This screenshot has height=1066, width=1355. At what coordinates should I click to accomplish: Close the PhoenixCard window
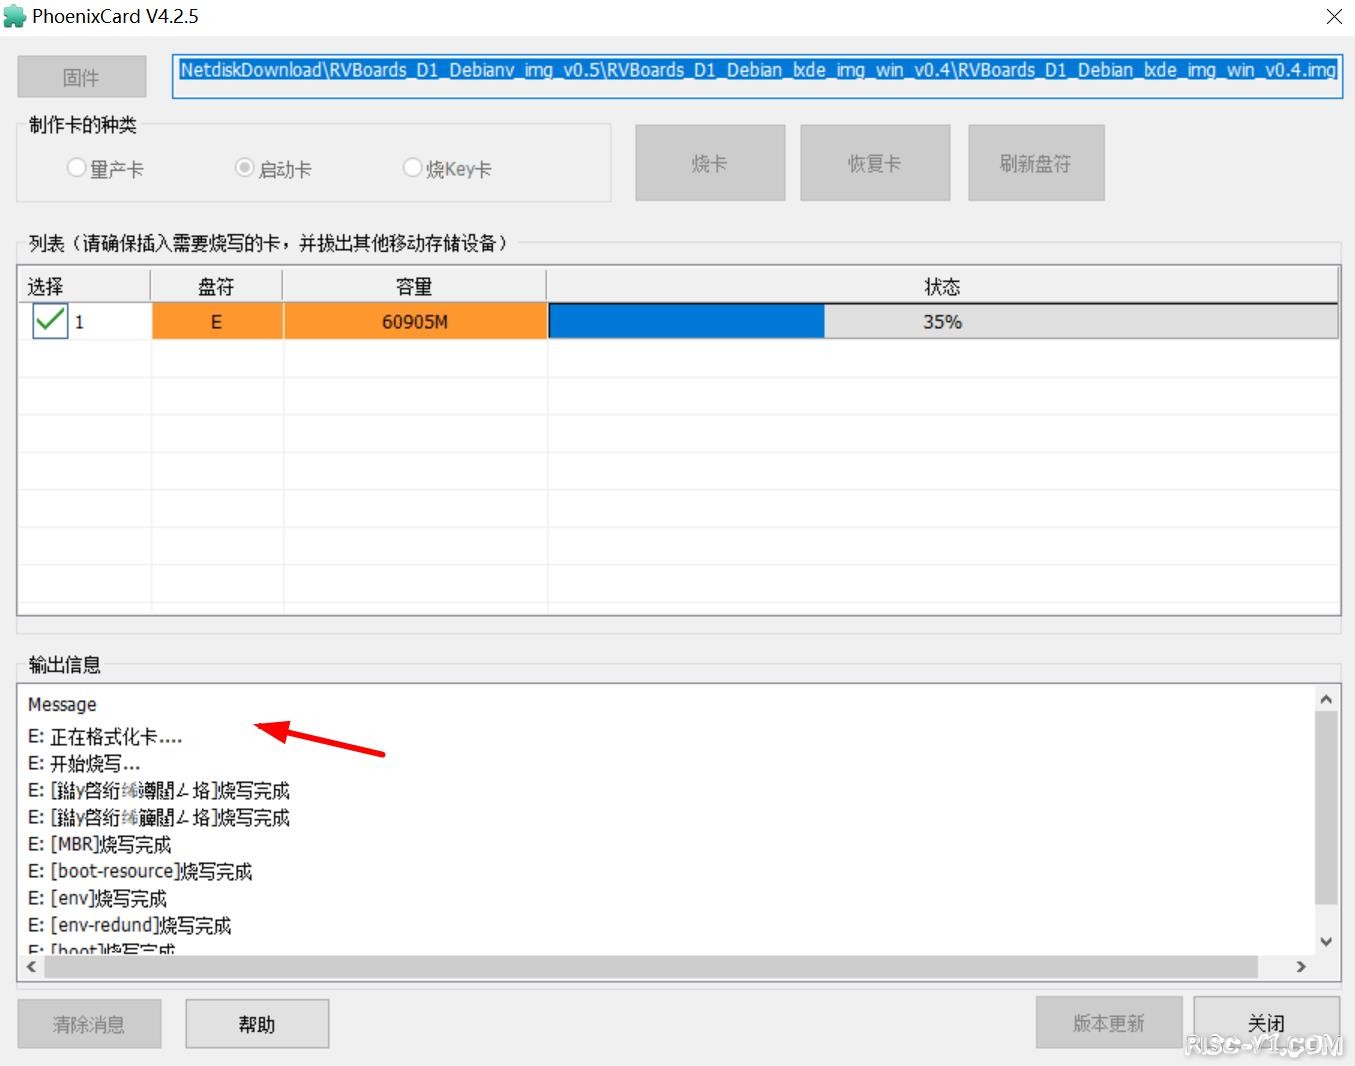click(1334, 16)
